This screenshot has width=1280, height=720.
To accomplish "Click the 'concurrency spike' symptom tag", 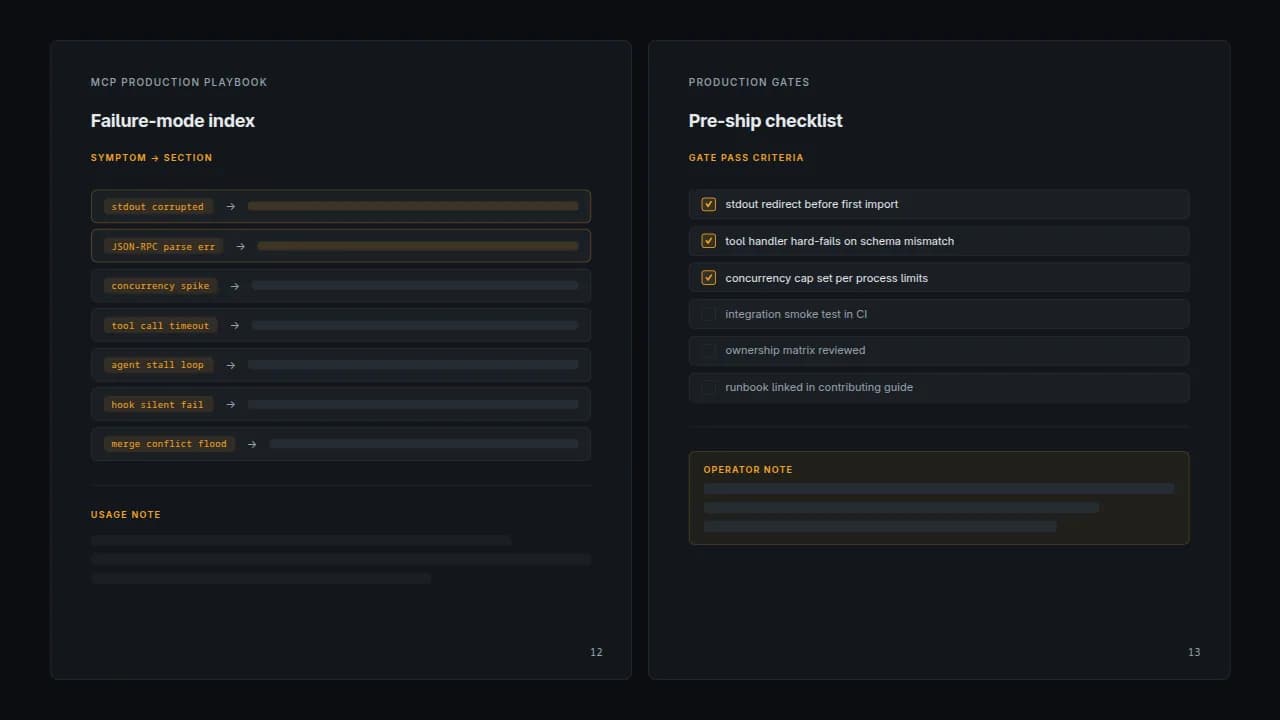I will coord(160,286).
